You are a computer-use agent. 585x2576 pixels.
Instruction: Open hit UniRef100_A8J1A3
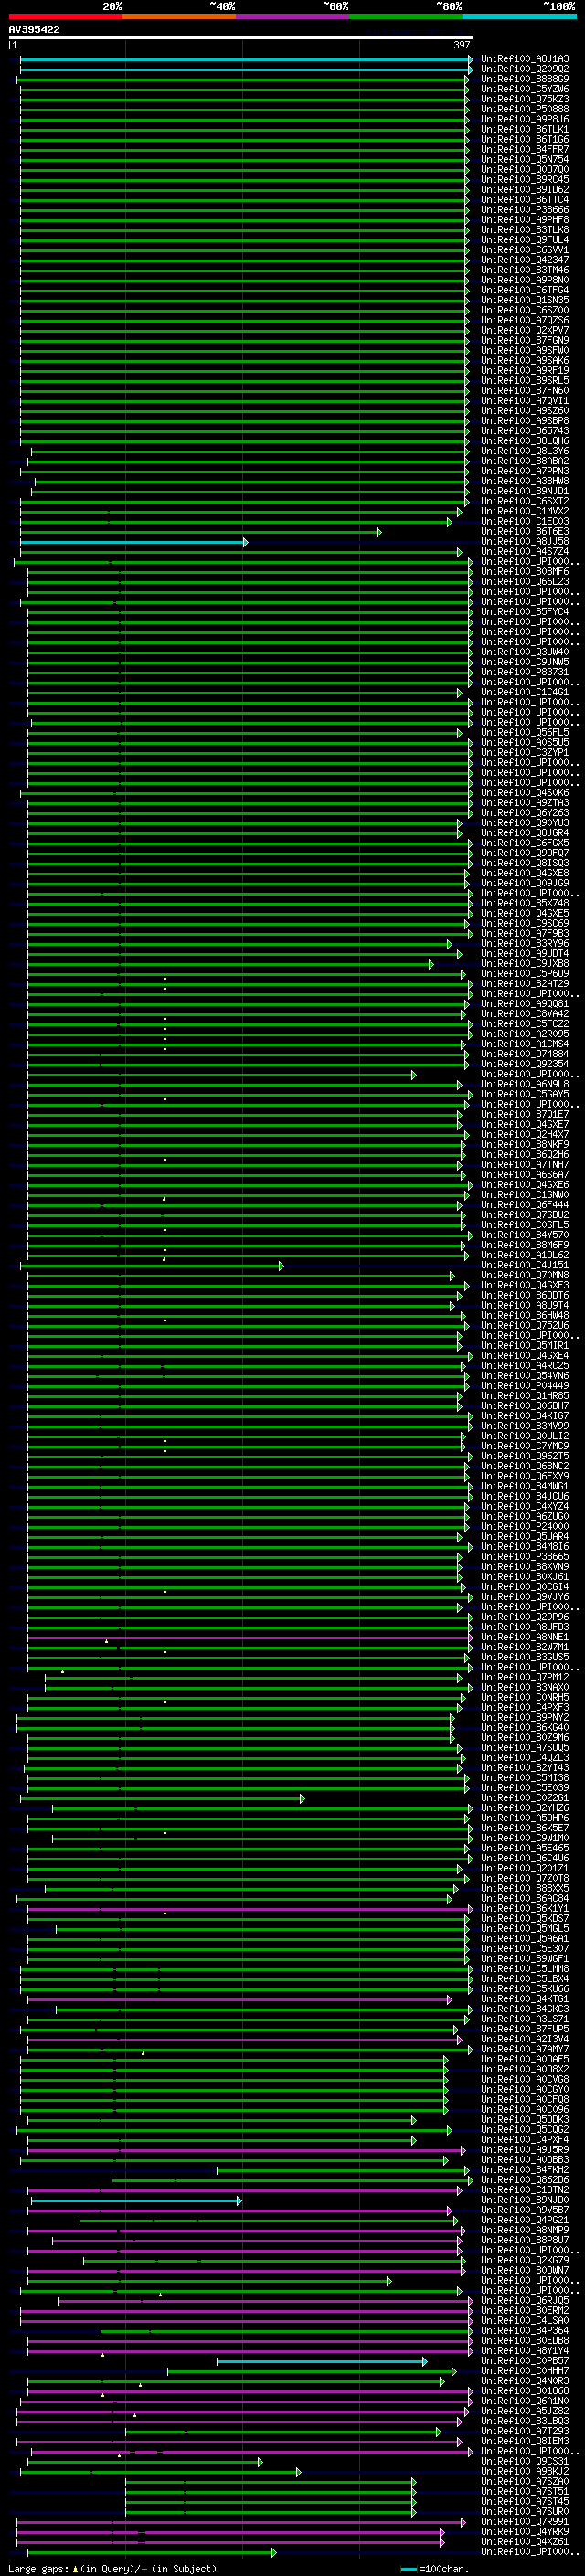pyautogui.click(x=525, y=59)
